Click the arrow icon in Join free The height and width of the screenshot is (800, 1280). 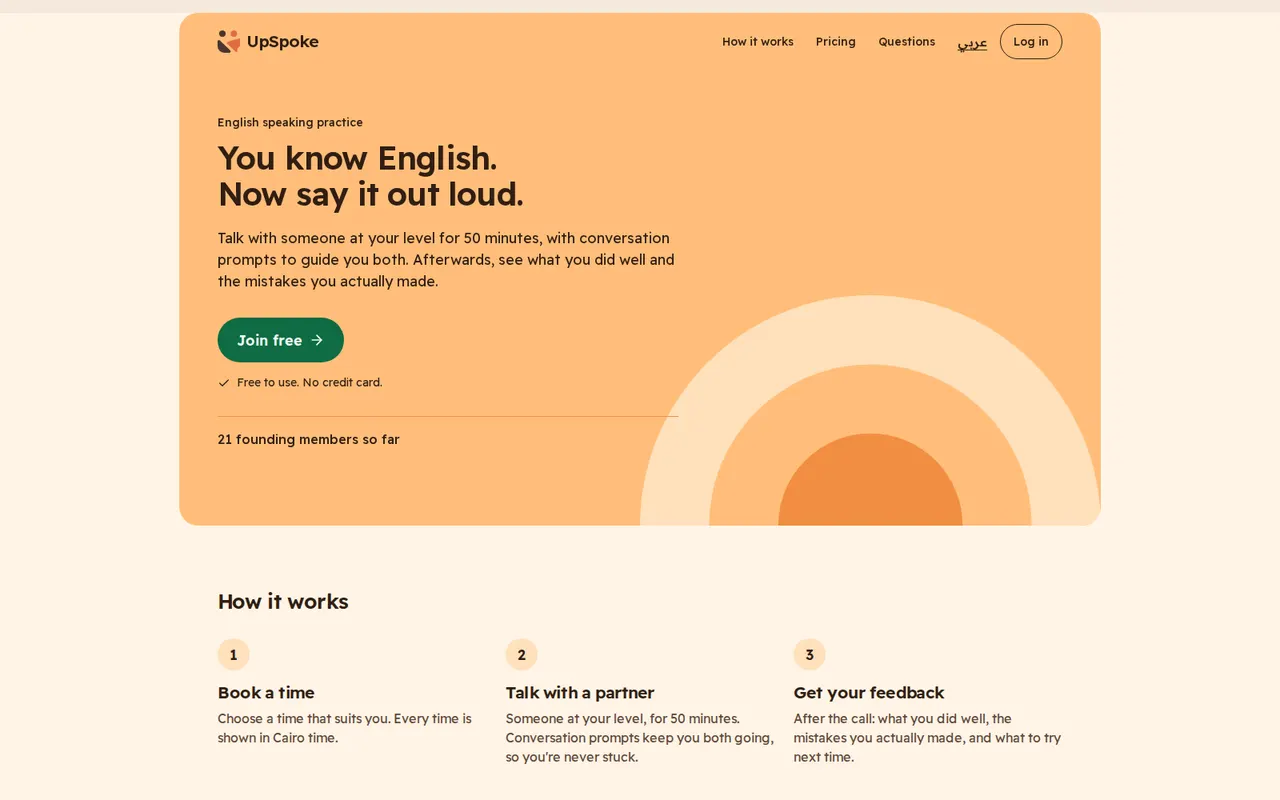pyautogui.click(x=317, y=340)
